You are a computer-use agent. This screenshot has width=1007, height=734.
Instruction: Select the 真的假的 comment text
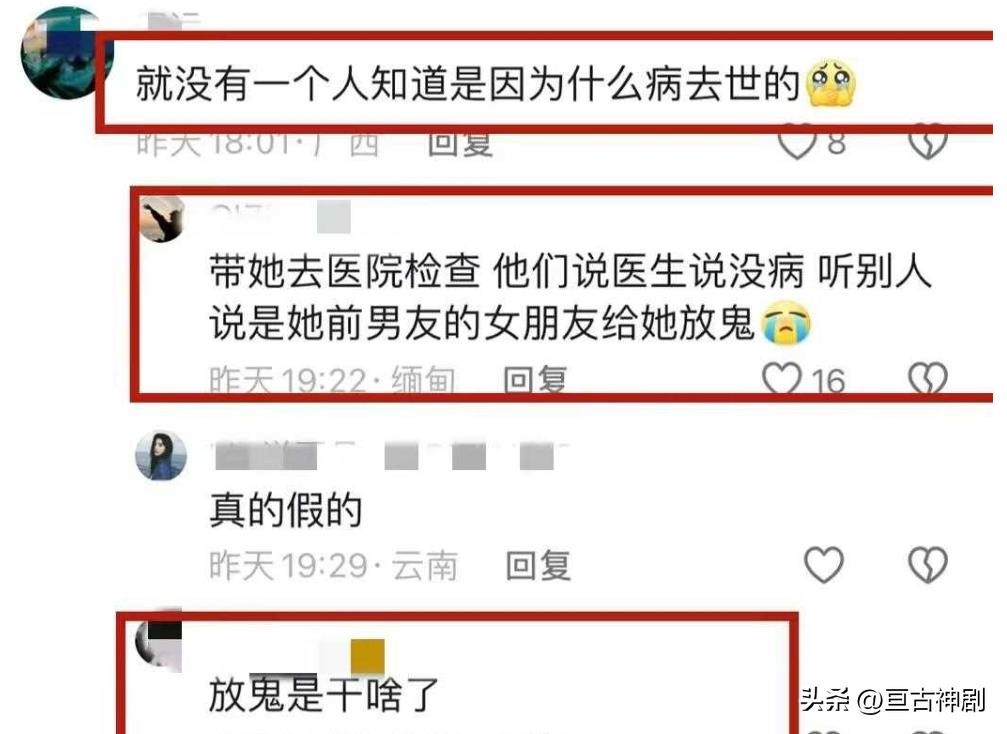286,511
